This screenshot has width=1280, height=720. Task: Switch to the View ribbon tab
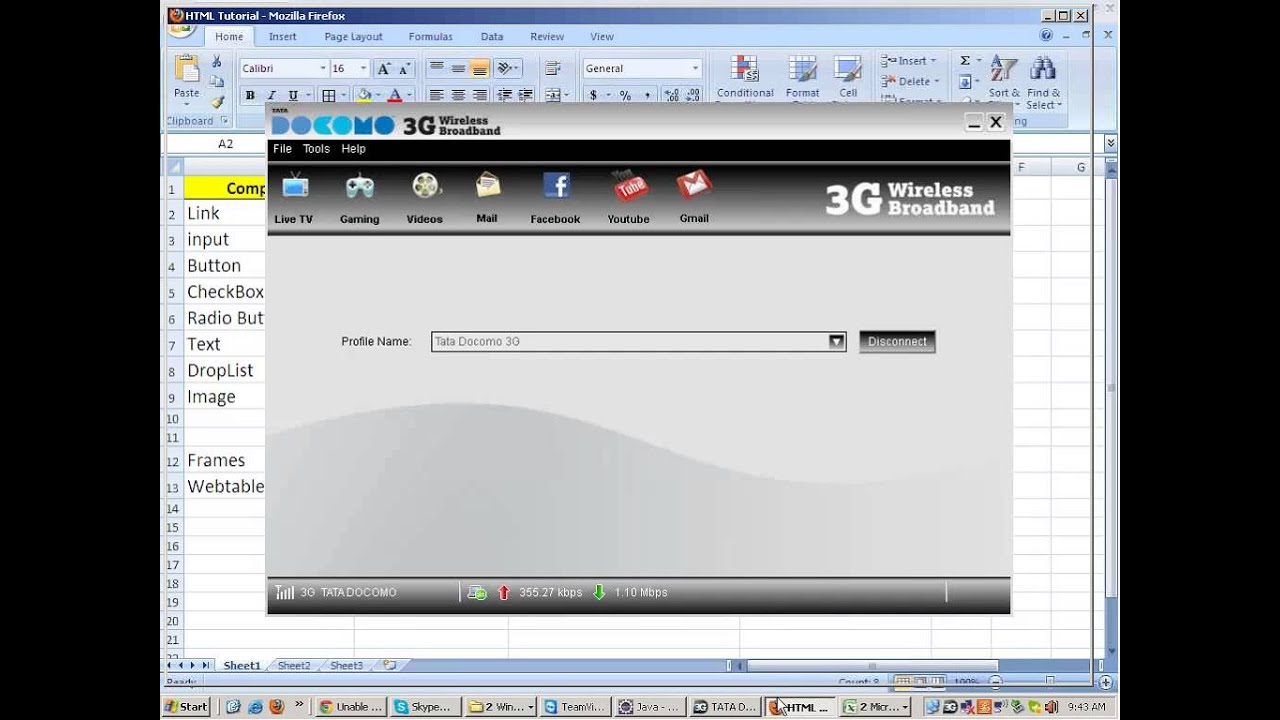point(602,37)
